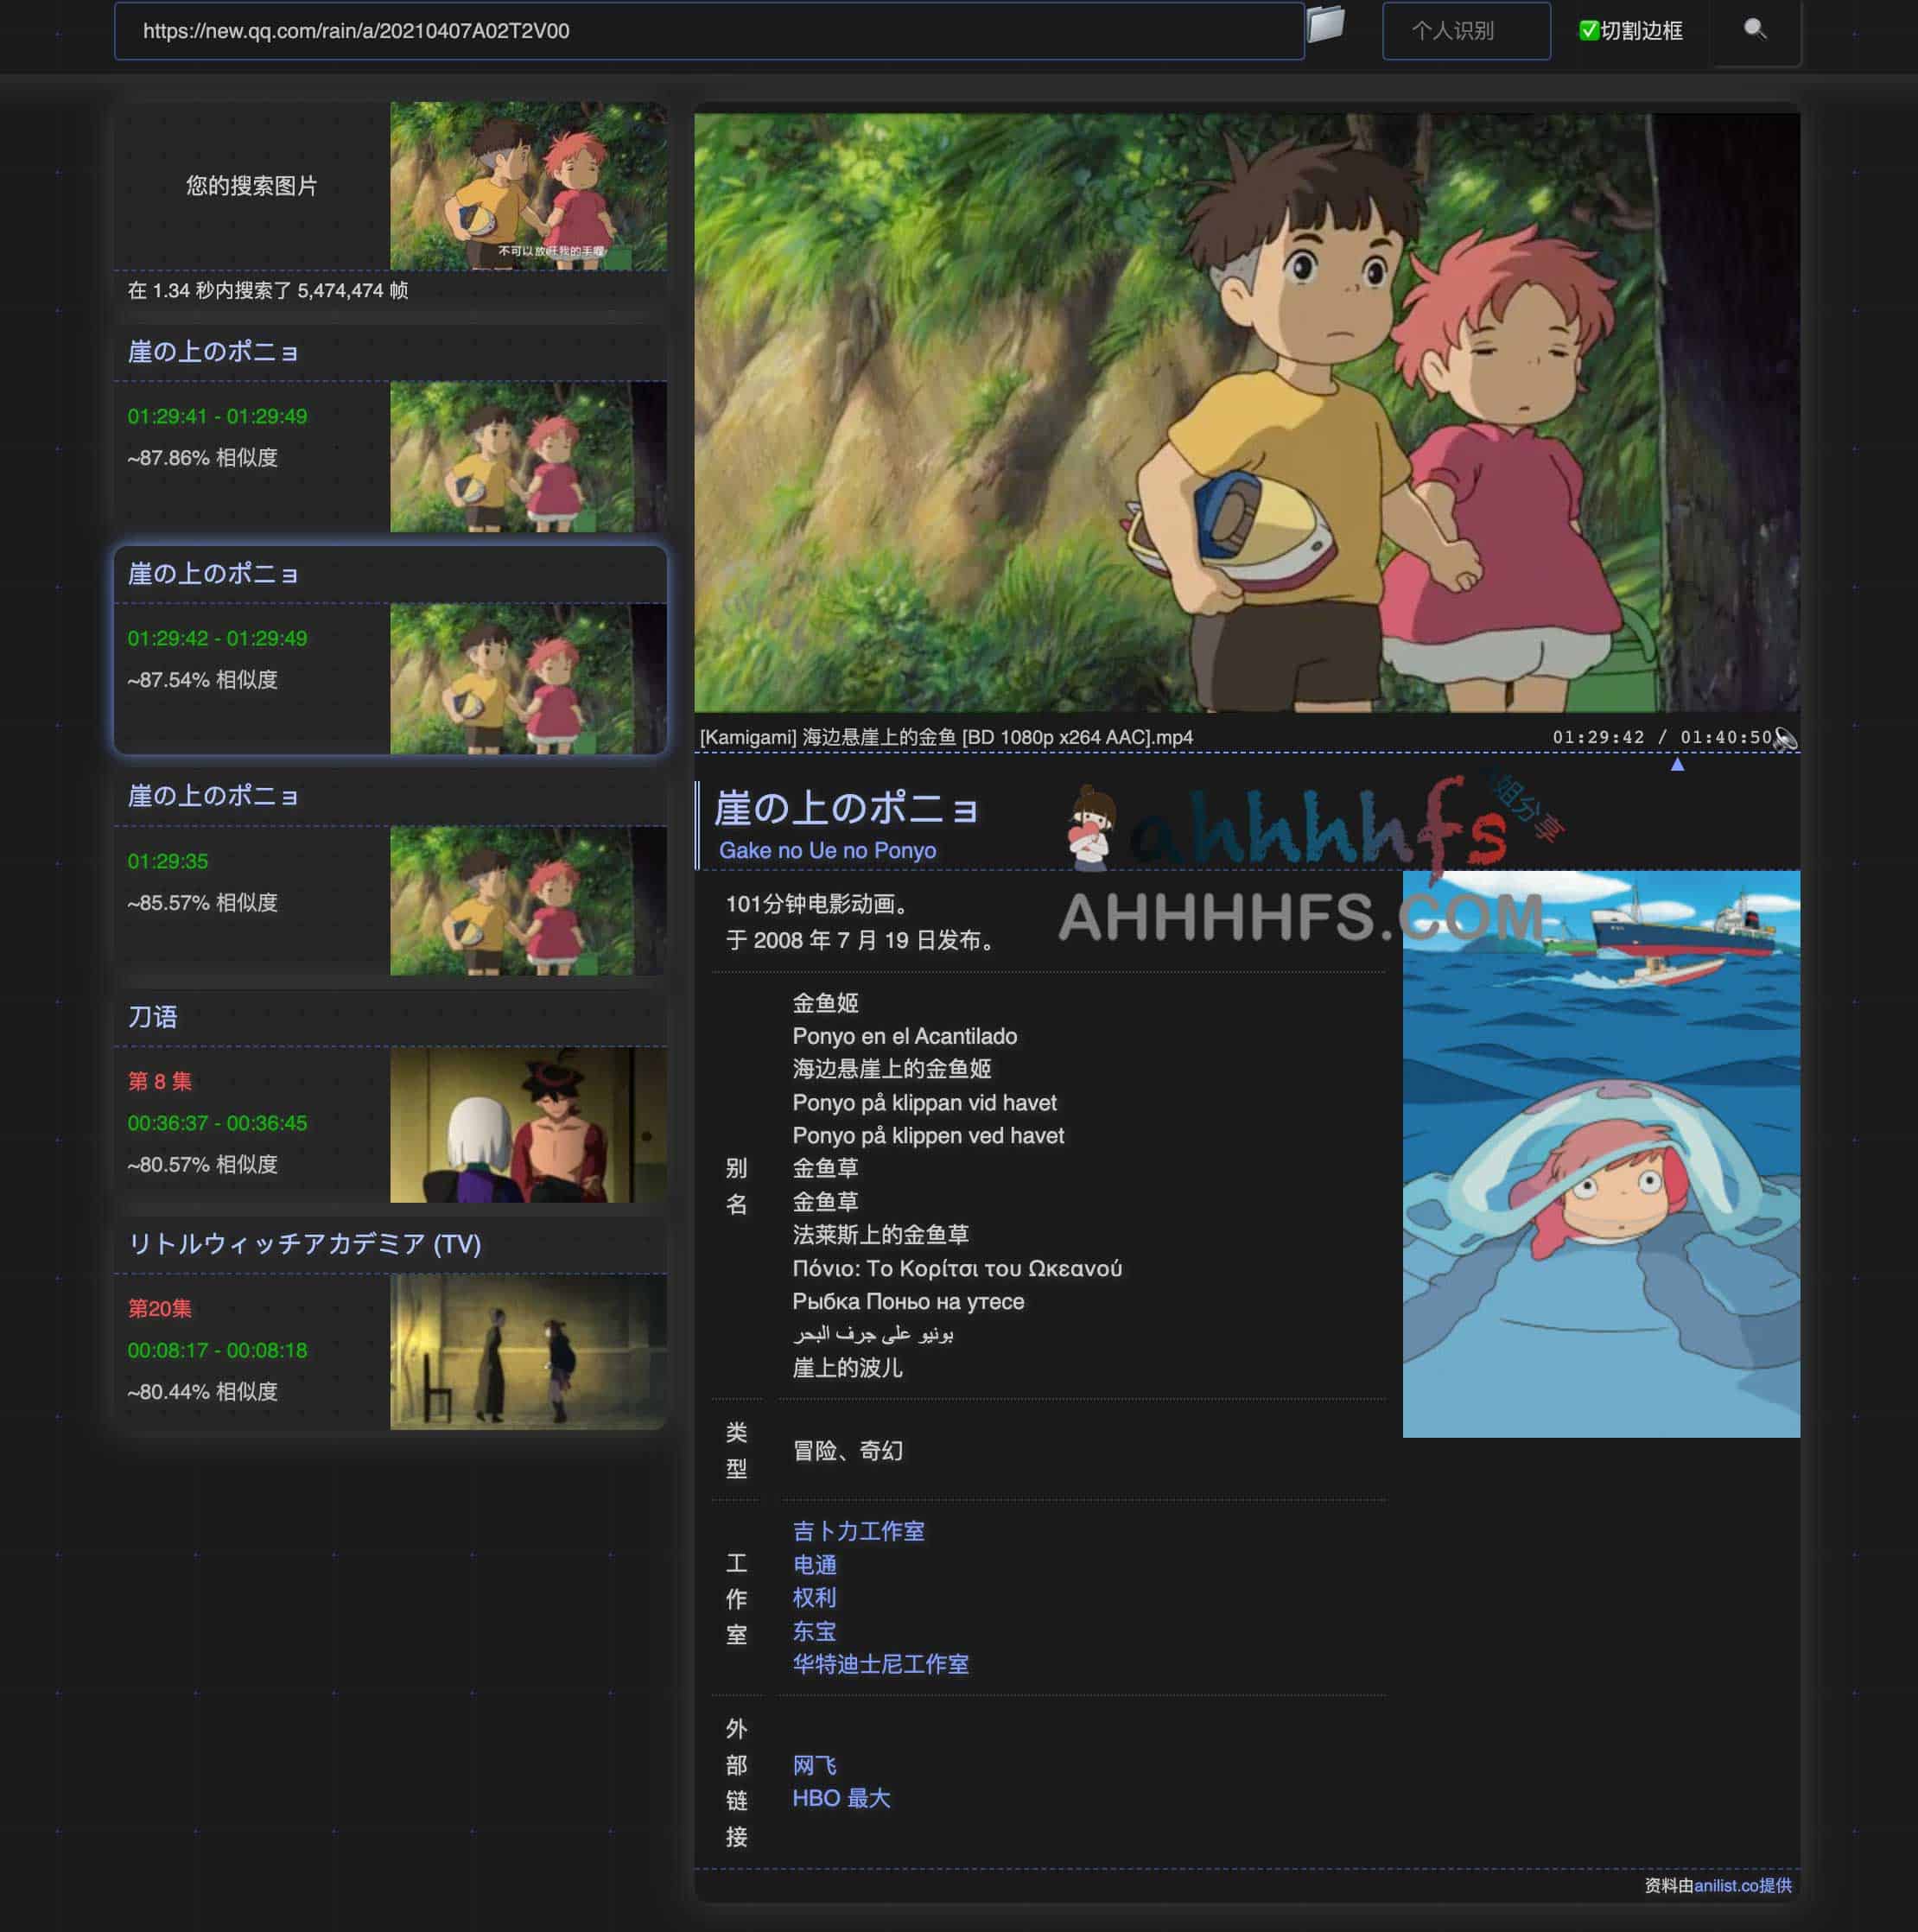
Task: Click the Ponyo poster cover image
Action: [1601, 1154]
